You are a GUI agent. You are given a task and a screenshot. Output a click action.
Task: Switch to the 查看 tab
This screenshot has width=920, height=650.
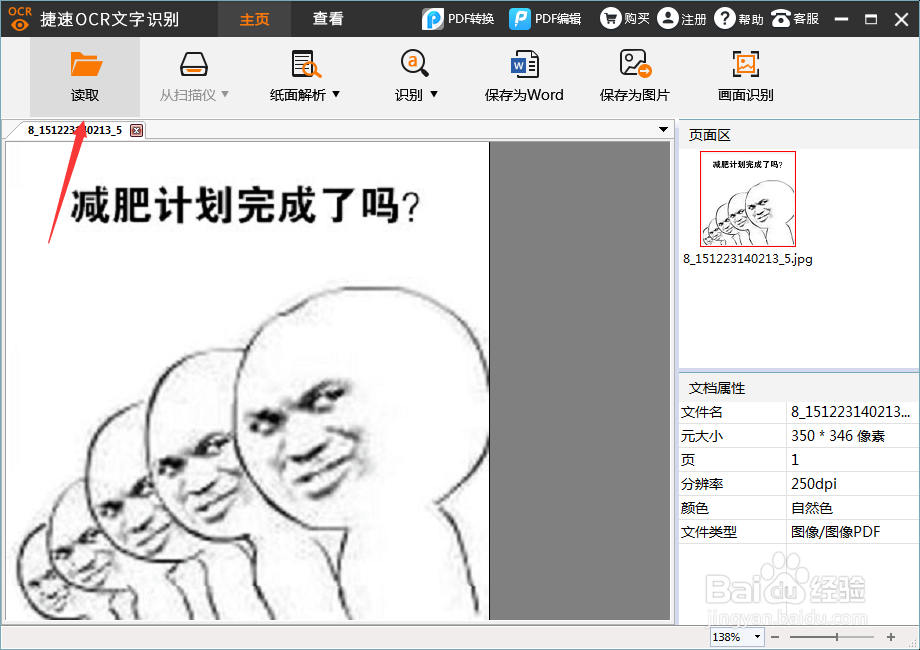click(x=327, y=19)
